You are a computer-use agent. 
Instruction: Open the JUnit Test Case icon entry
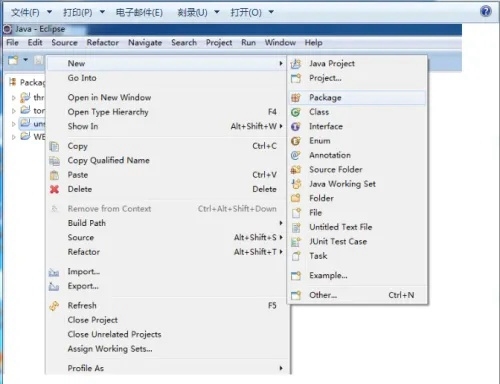pyautogui.click(x=296, y=242)
